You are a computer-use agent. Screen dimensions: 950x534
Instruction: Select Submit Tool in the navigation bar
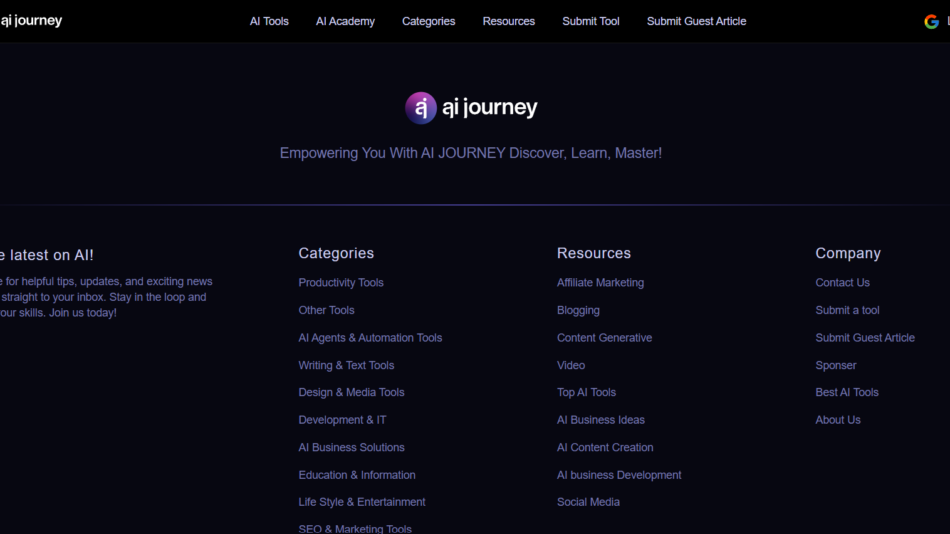591,21
